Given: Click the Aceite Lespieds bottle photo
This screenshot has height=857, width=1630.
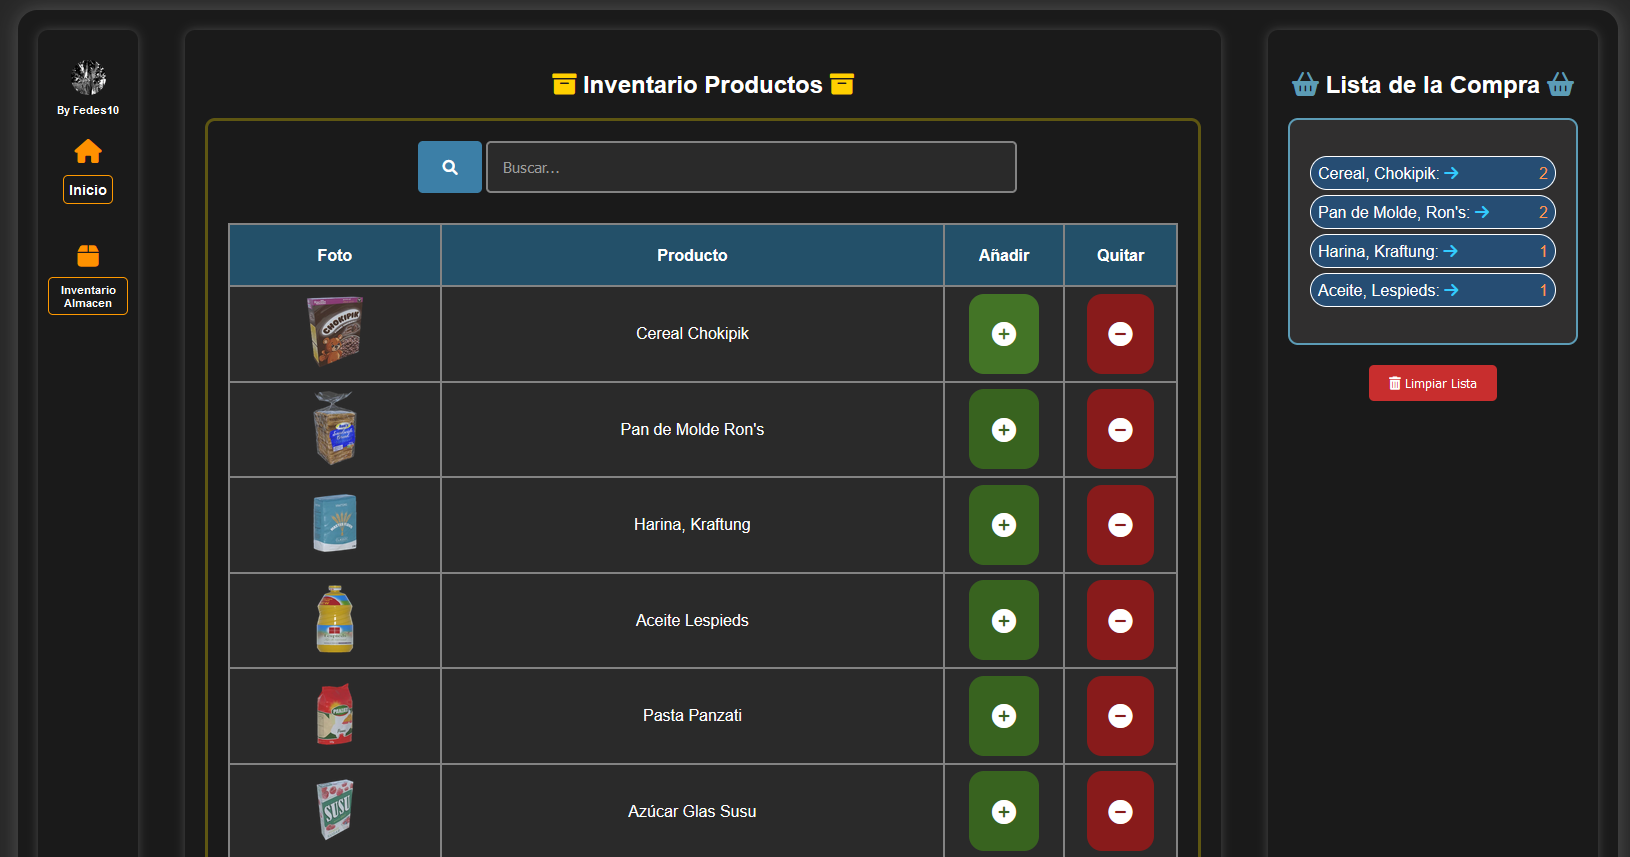Looking at the screenshot, I should [x=335, y=619].
